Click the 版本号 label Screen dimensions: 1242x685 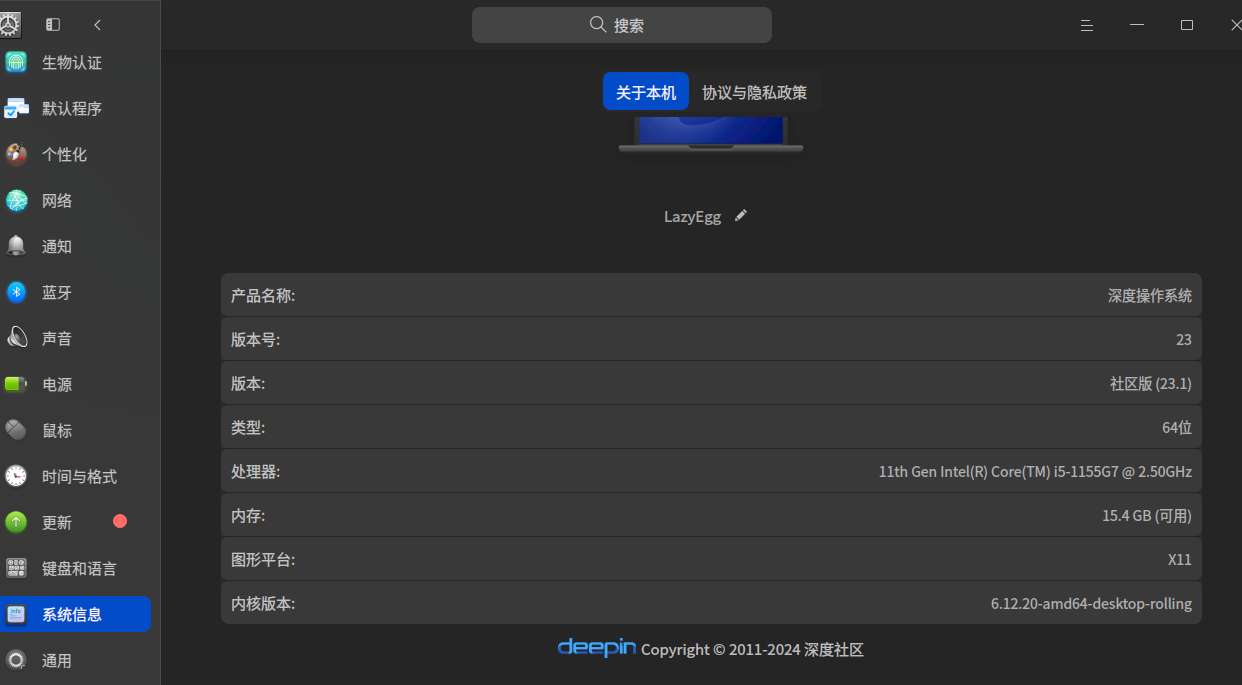pos(255,340)
